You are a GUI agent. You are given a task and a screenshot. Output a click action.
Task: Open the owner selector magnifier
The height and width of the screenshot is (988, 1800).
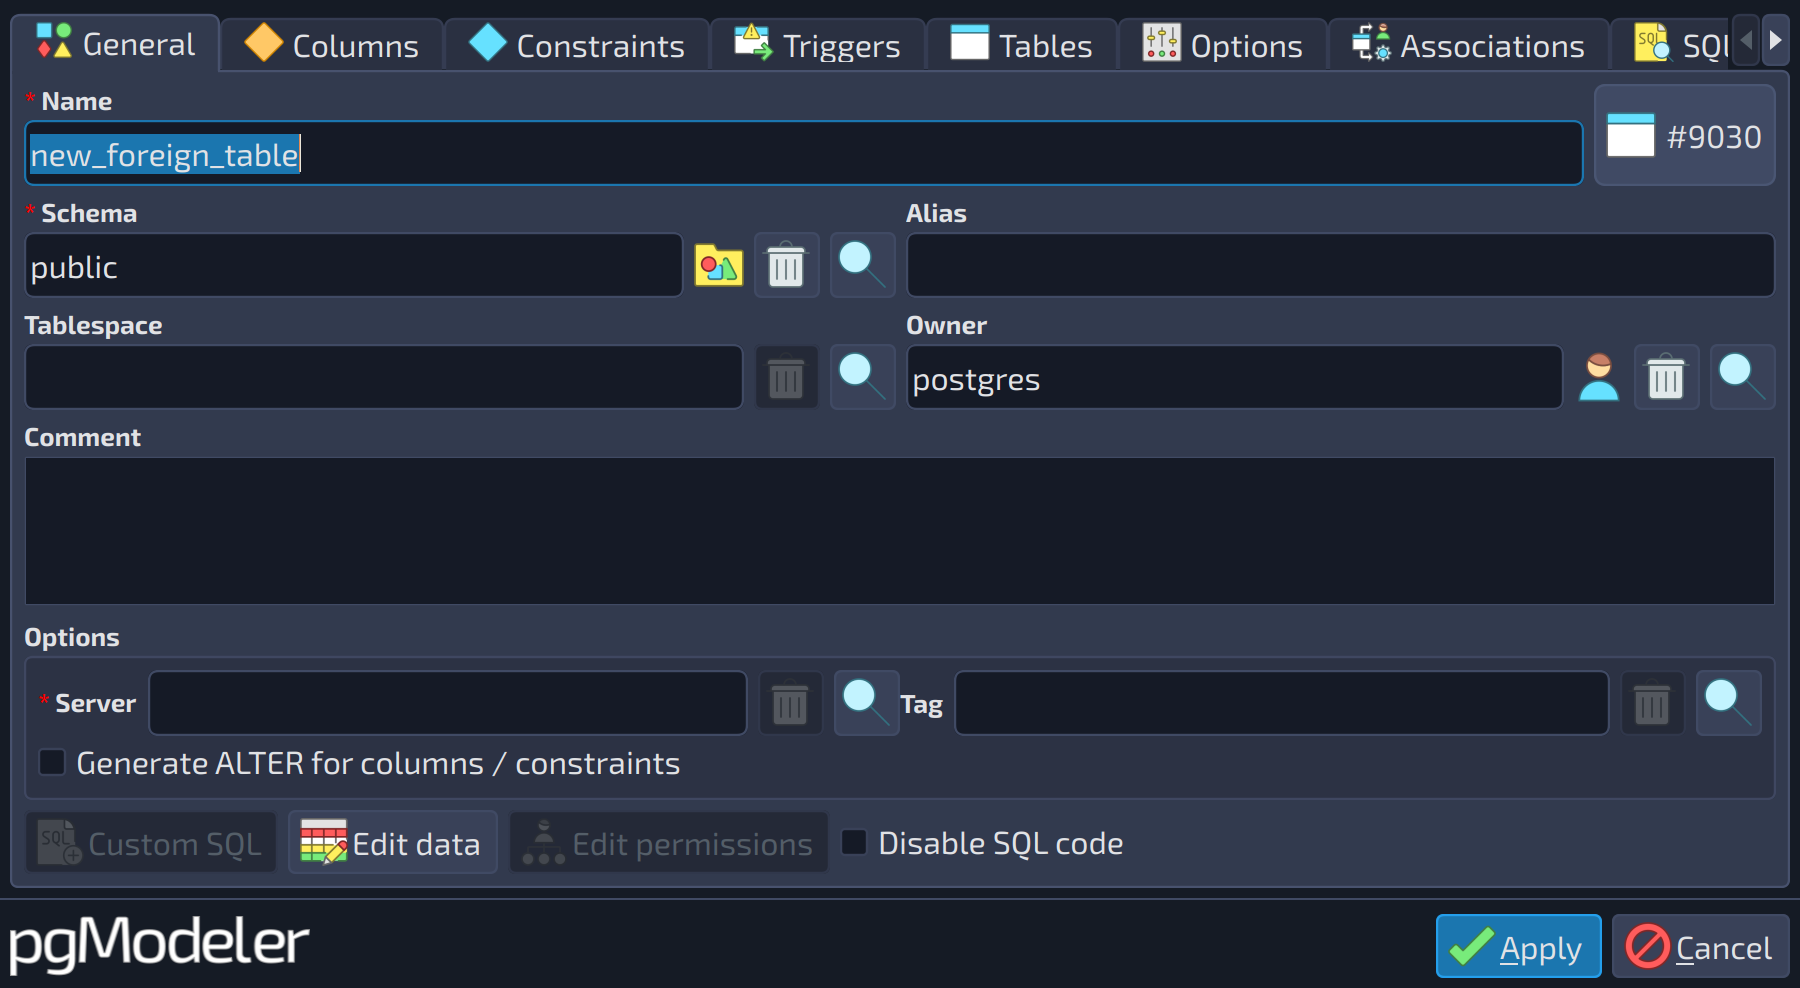(x=1742, y=378)
